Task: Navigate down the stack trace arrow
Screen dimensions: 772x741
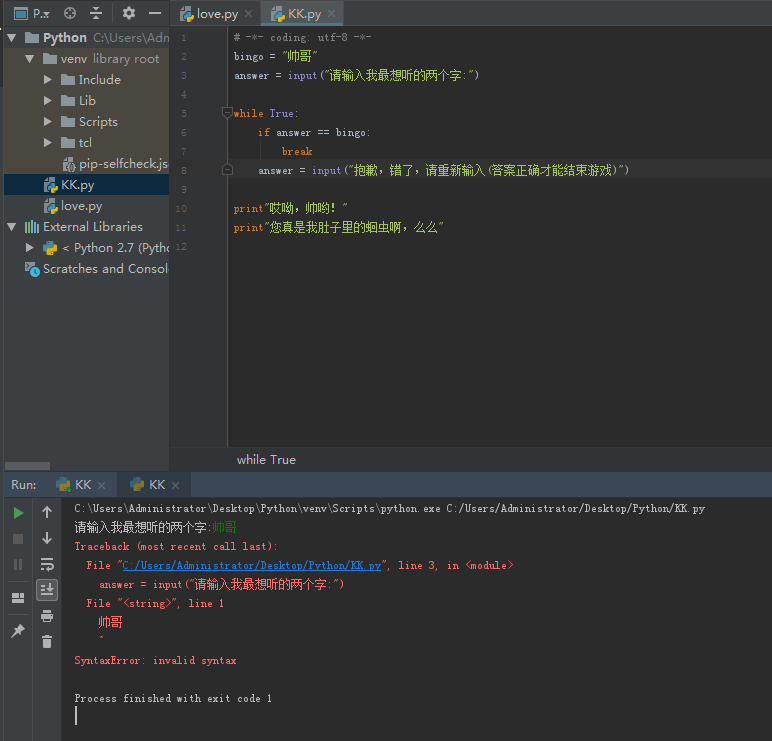Action: pyautogui.click(x=47, y=538)
